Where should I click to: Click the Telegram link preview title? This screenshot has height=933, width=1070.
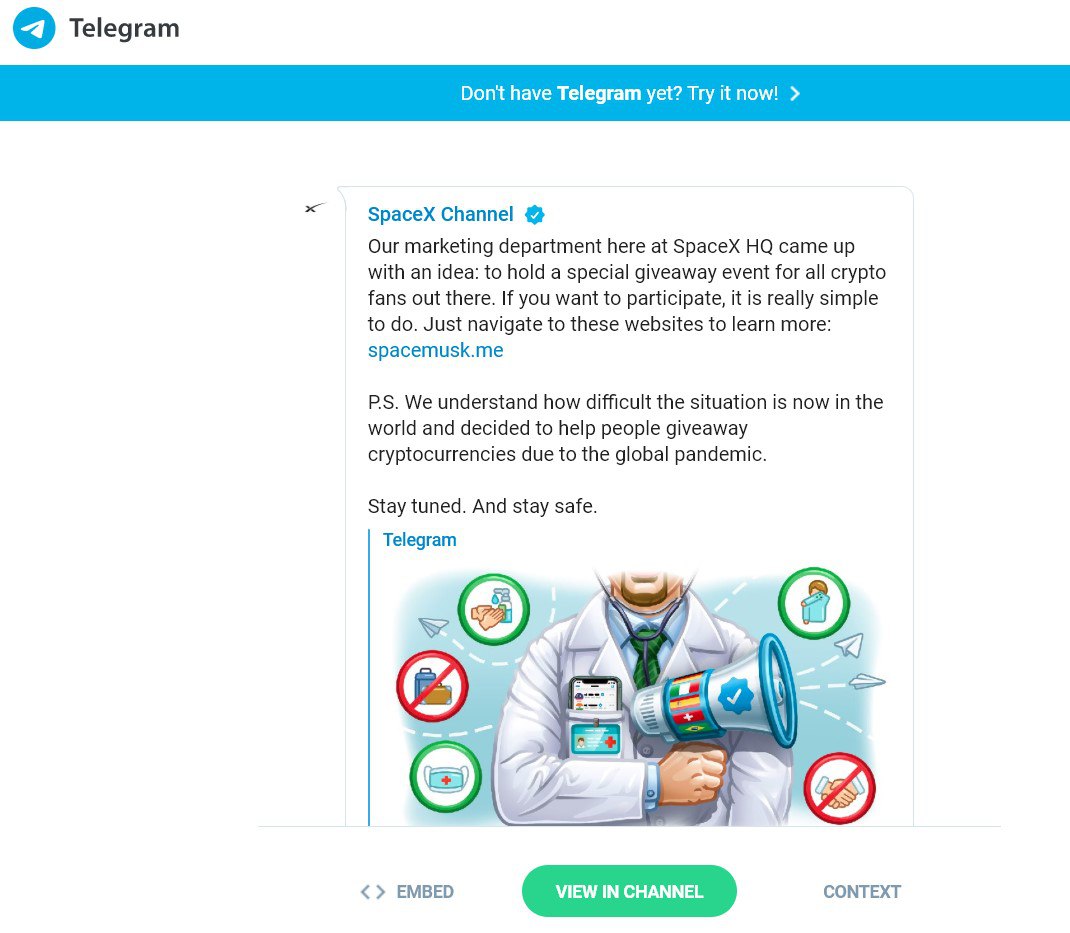(419, 540)
